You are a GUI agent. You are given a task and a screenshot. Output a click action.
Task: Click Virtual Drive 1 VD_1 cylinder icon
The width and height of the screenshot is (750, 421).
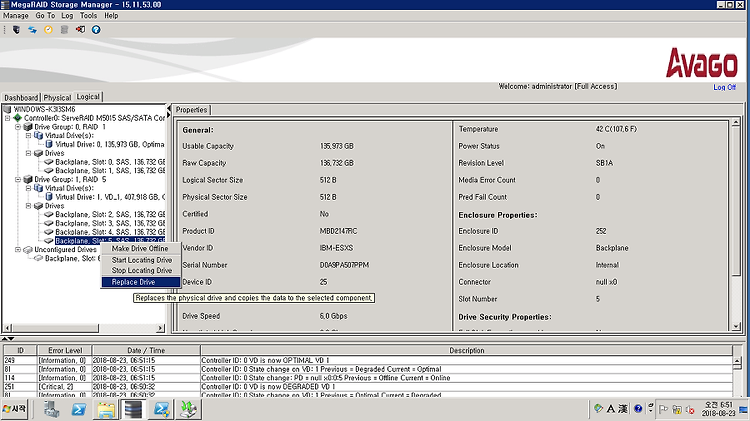[x=49, y=197]
